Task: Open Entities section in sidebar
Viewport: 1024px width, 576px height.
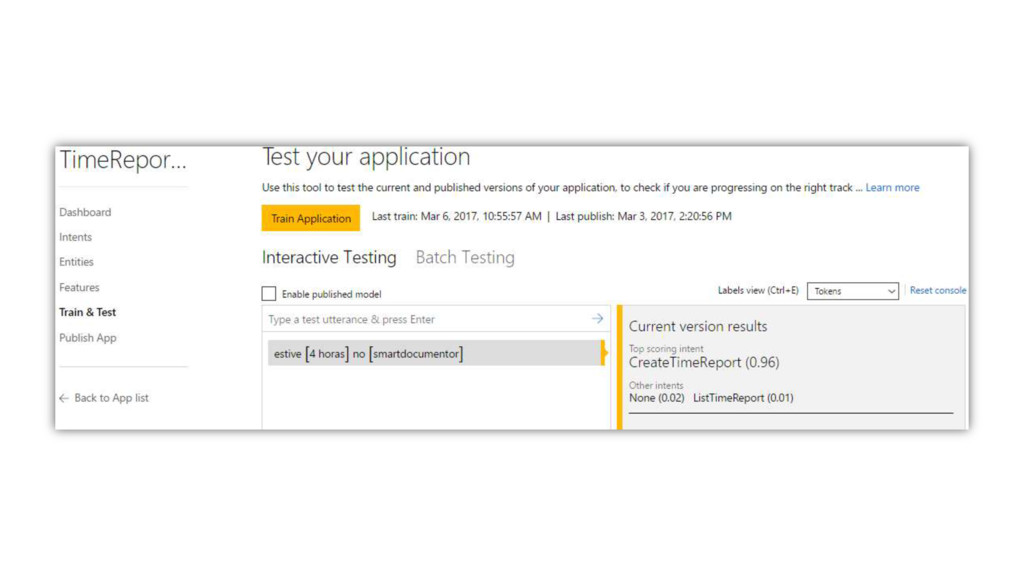Action: pos(76,262)
